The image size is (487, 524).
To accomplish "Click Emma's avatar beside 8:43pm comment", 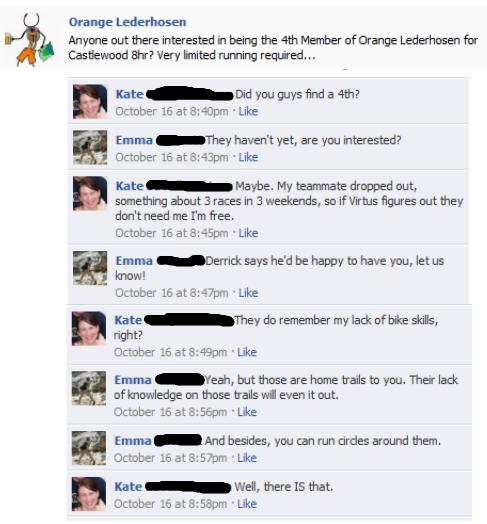I will (90, 147).
